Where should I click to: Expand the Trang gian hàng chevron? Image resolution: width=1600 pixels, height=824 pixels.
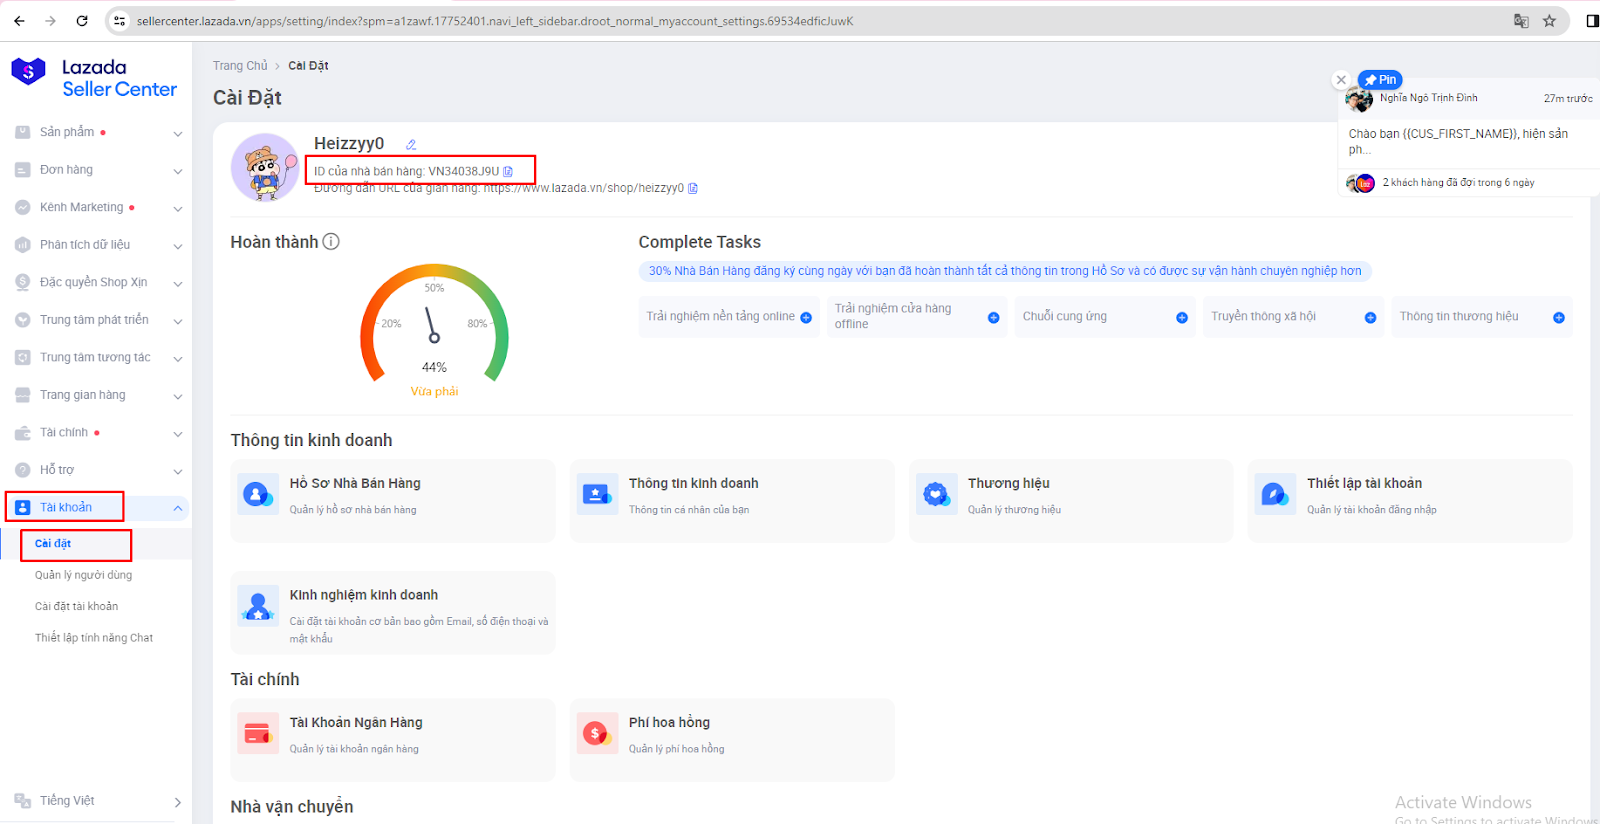(x=178, y=396)
